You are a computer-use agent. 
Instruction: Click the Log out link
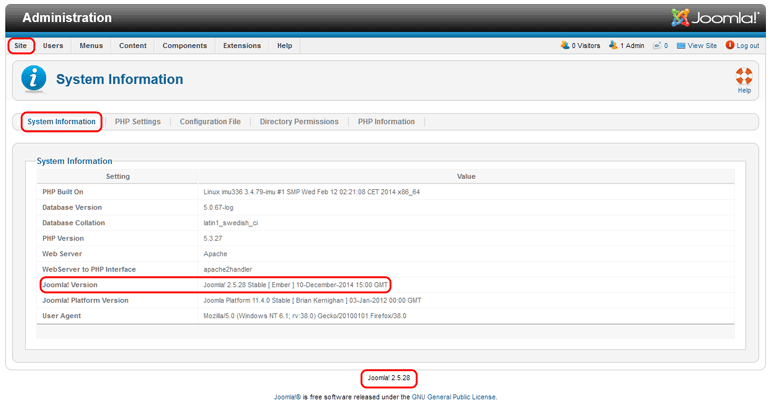[747, 46]
